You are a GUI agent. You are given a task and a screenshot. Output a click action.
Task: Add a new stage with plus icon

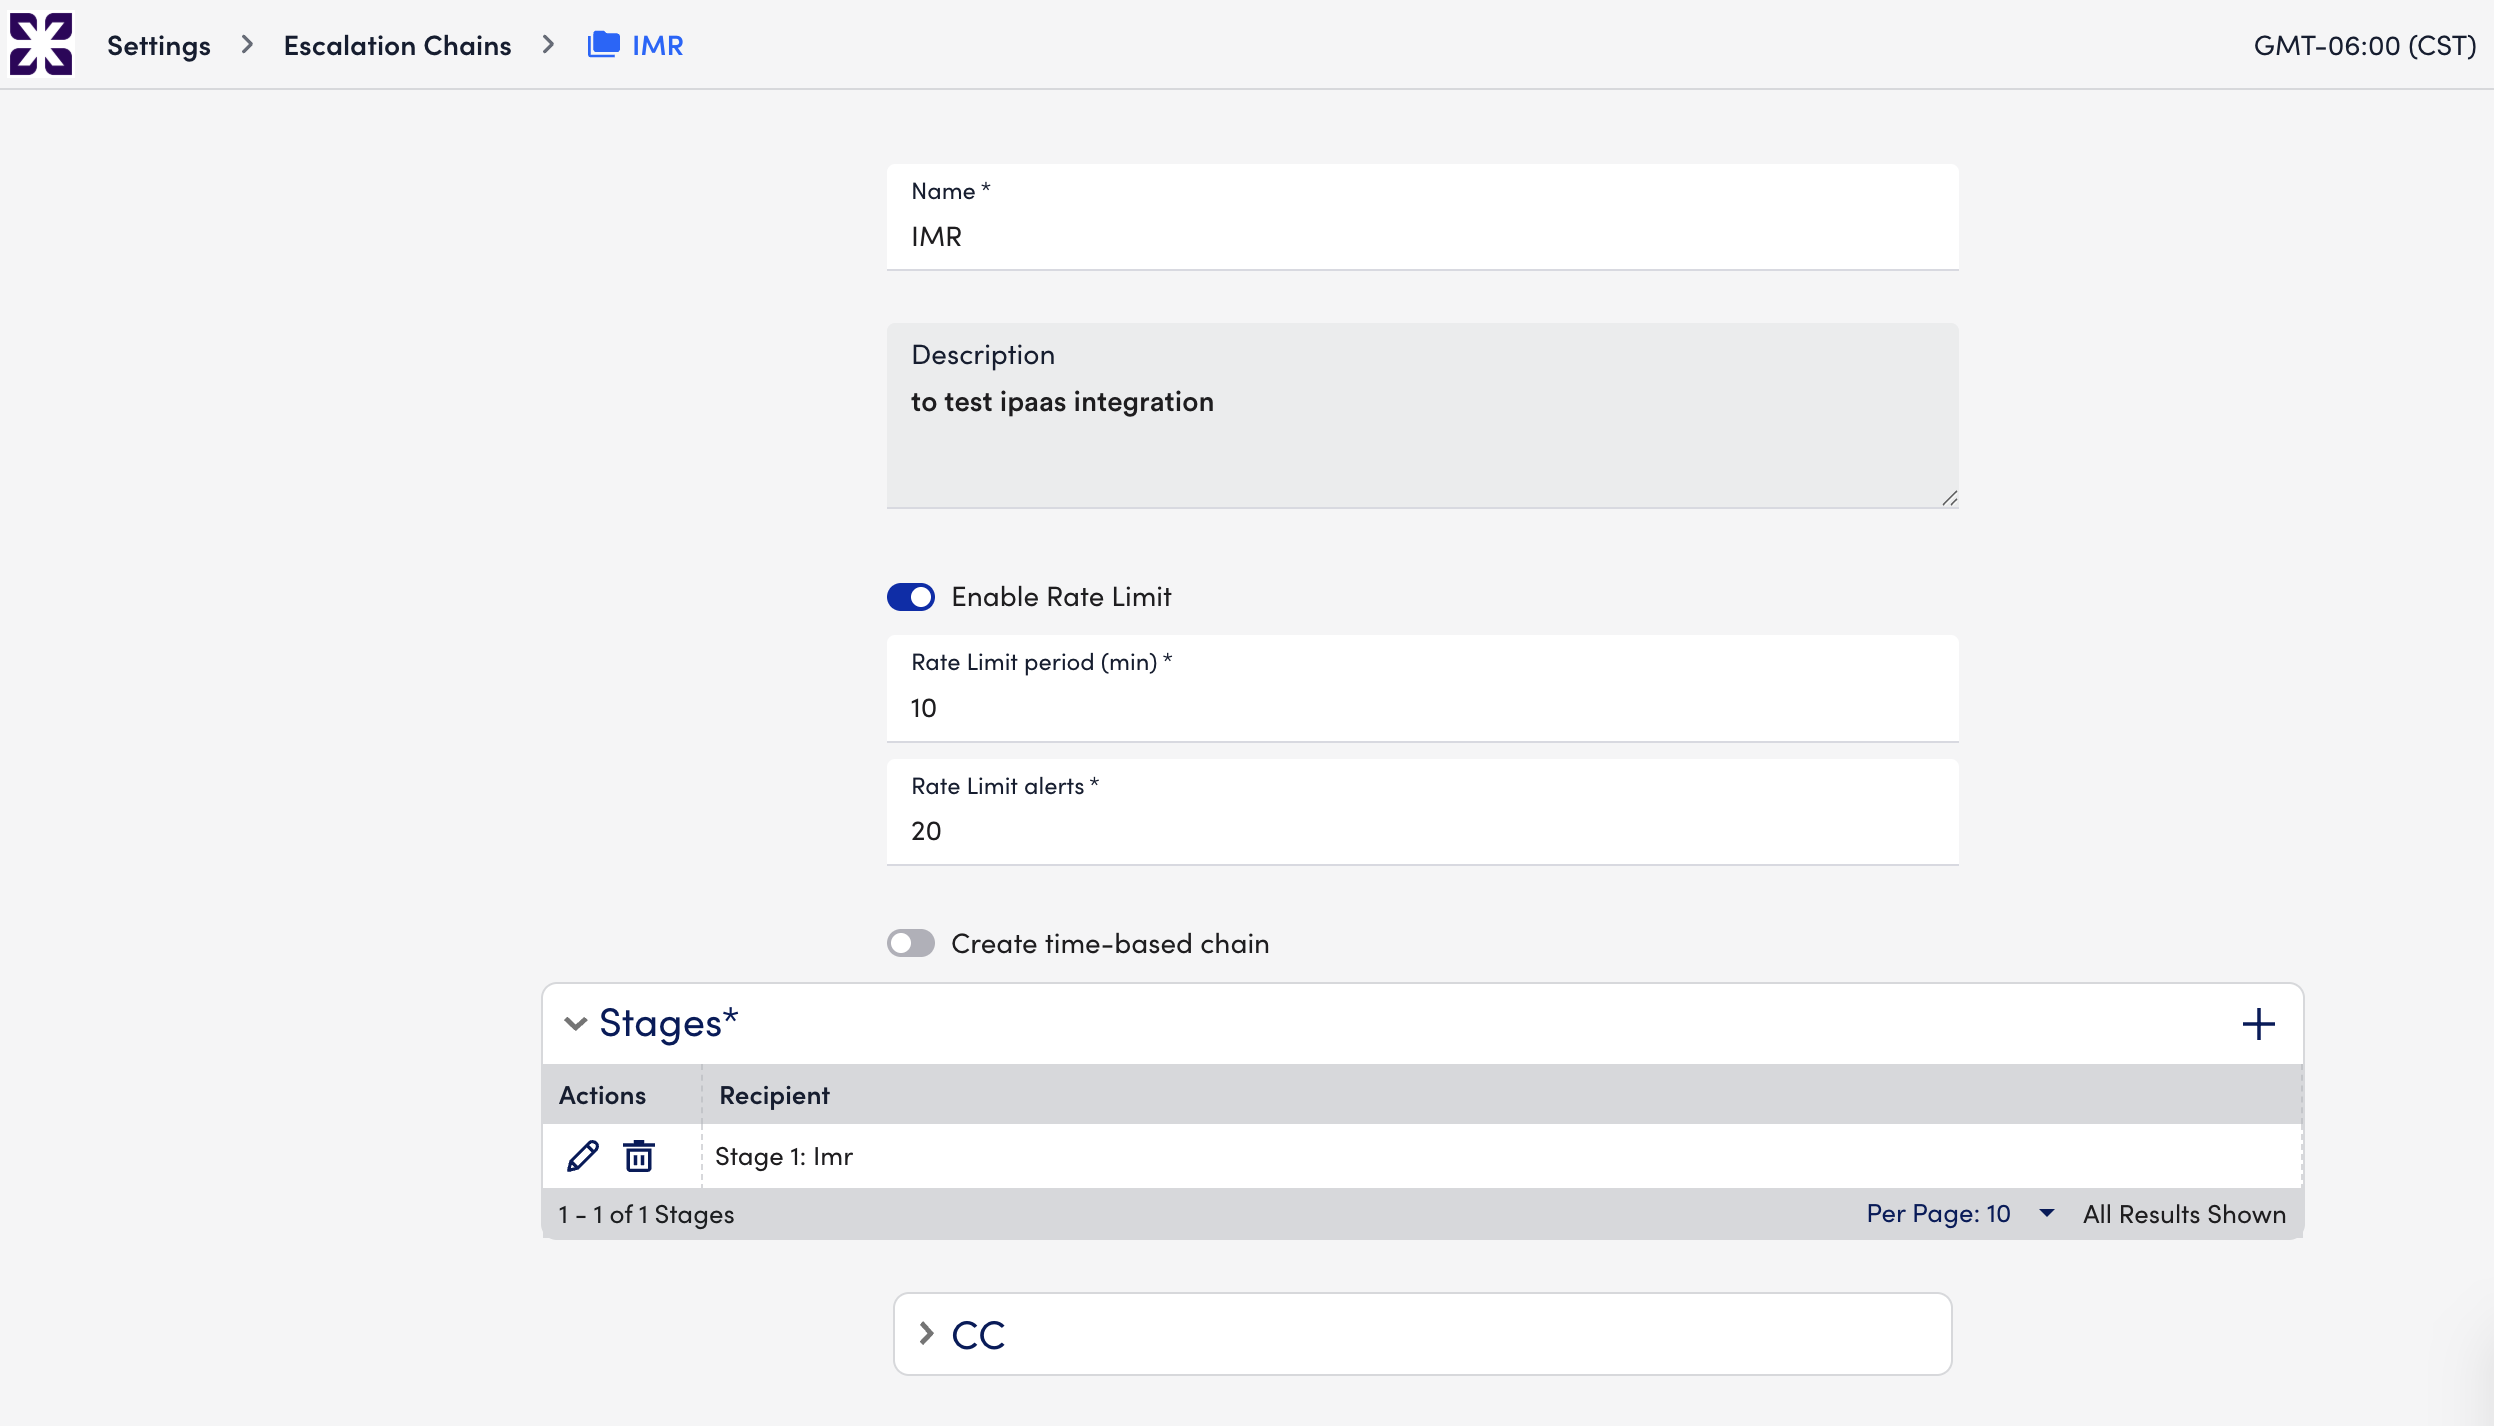click(x=2258, y=1024)
